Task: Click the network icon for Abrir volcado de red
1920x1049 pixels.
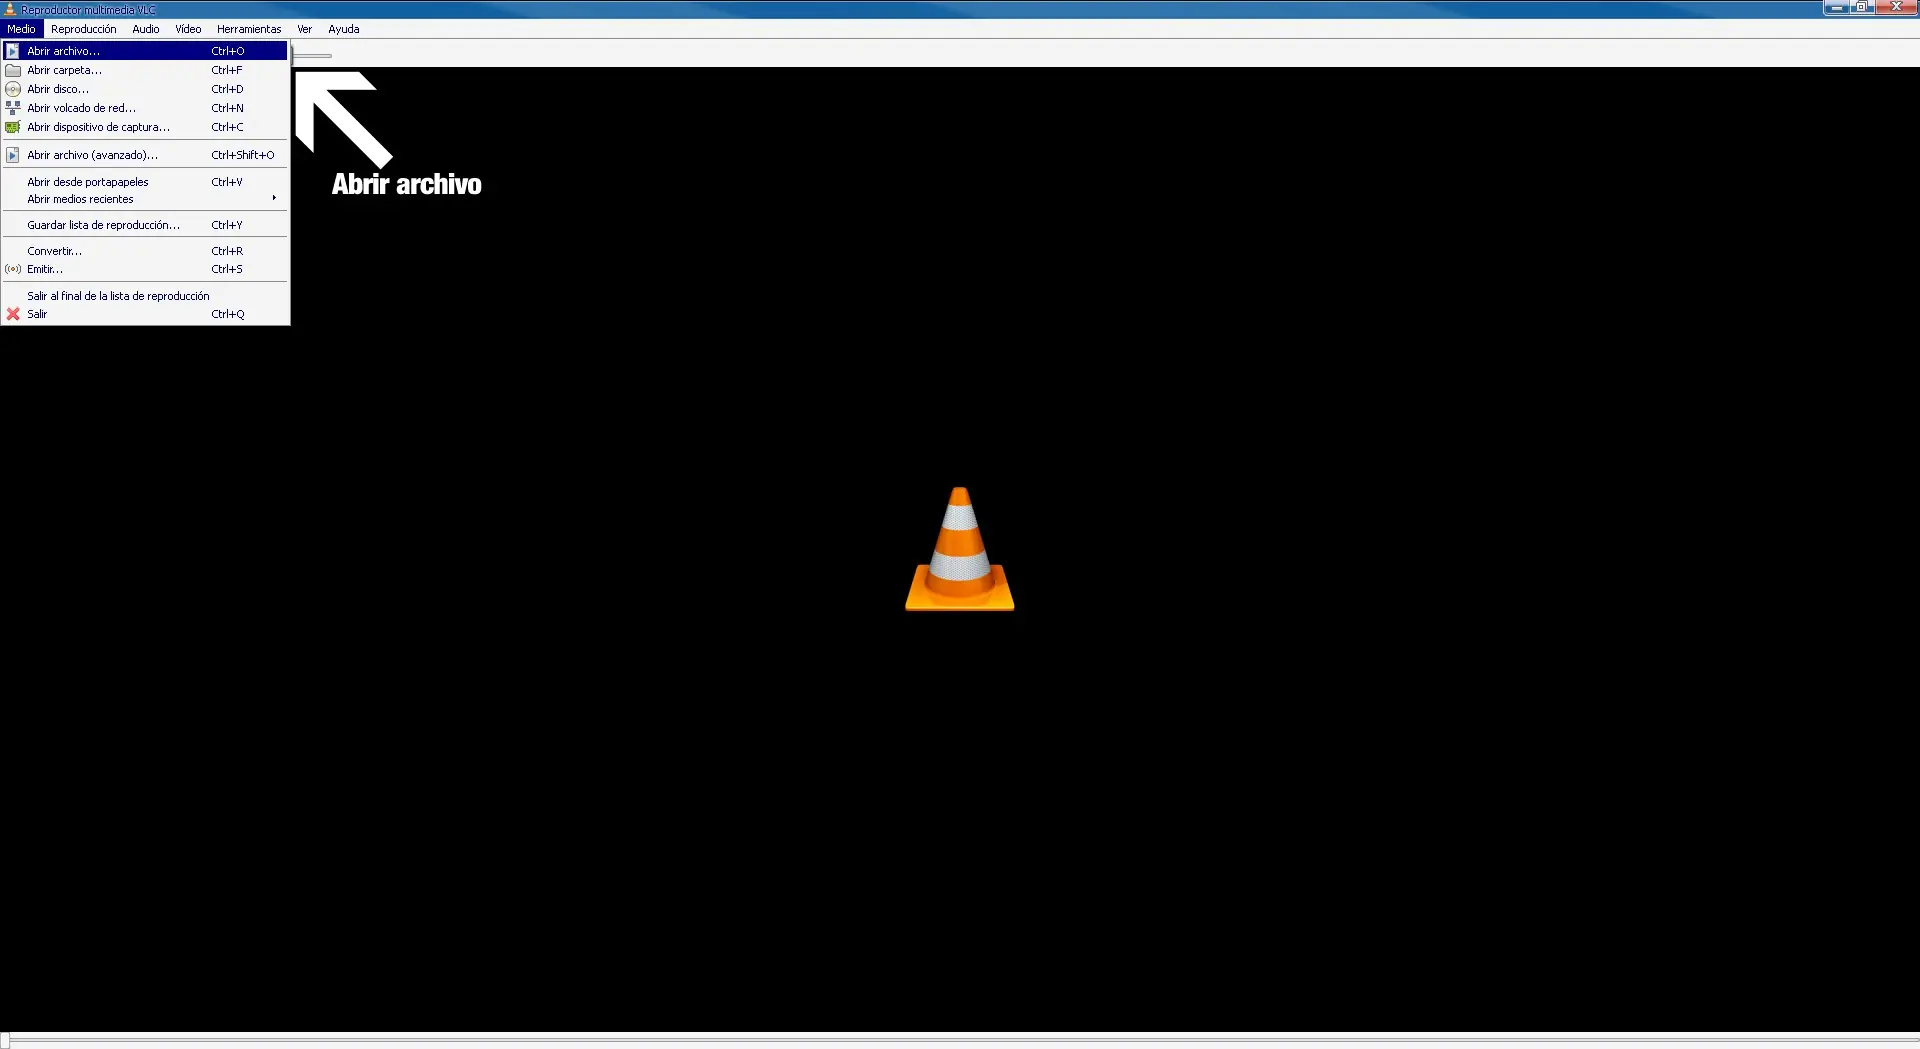Action: click(13, 108)
